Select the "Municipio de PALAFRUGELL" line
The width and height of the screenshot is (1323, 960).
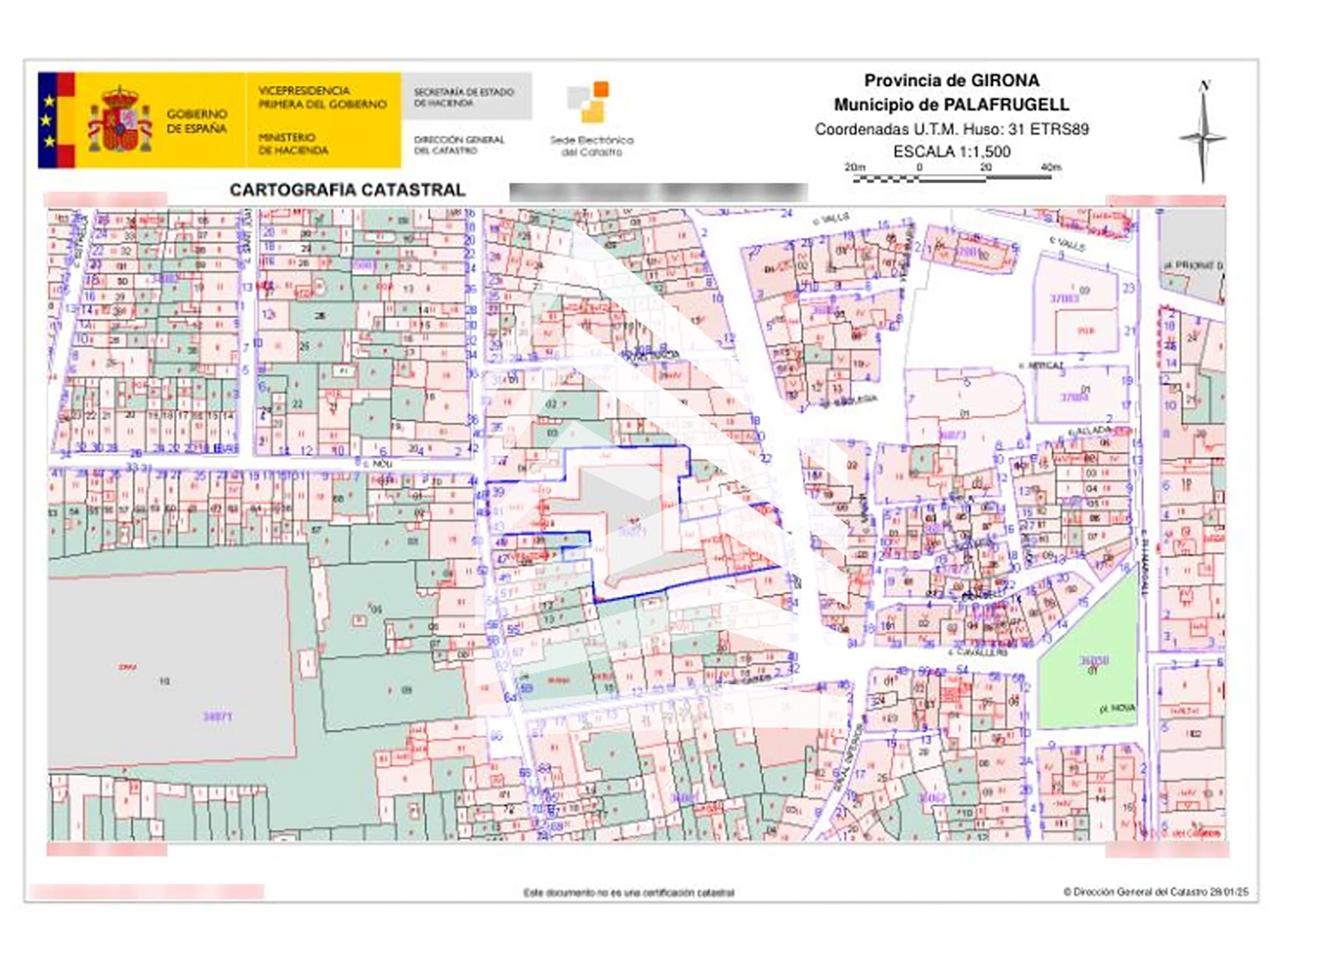[951, 104]
